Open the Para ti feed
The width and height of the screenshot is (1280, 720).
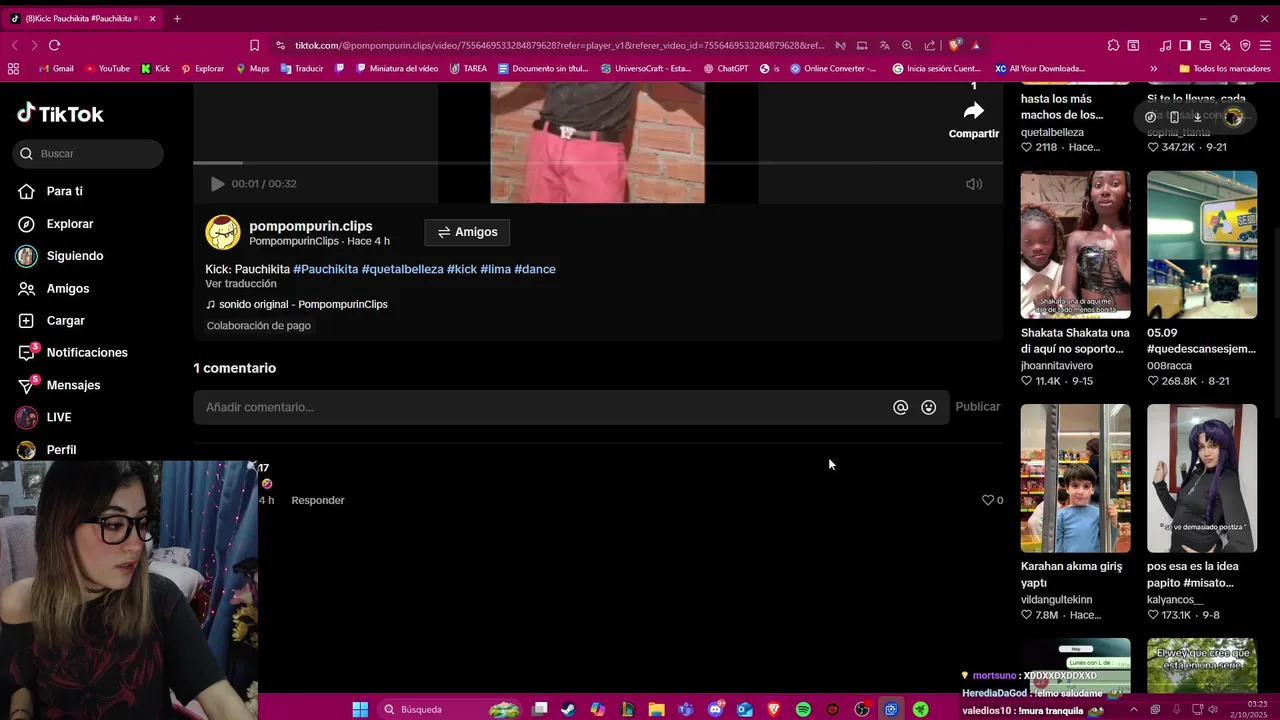tap(64, 191)
